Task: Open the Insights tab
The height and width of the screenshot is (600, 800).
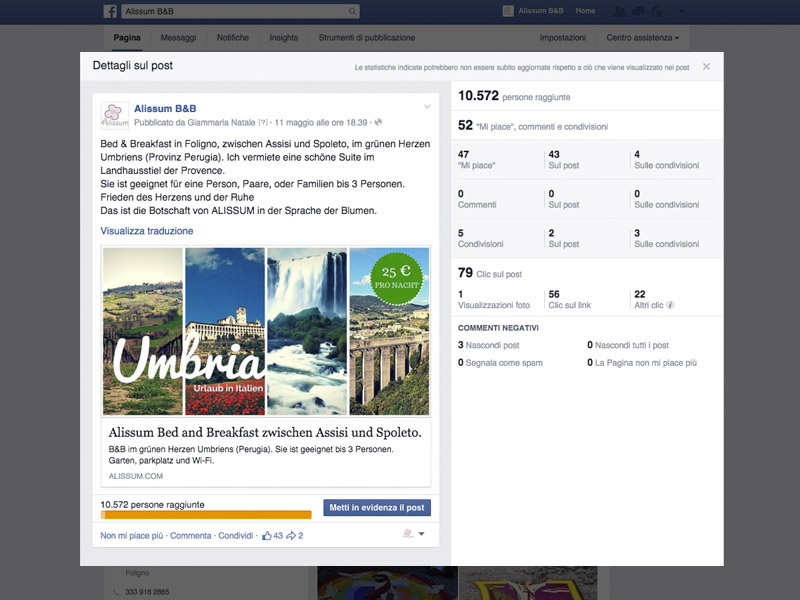Action: [284, 38]
